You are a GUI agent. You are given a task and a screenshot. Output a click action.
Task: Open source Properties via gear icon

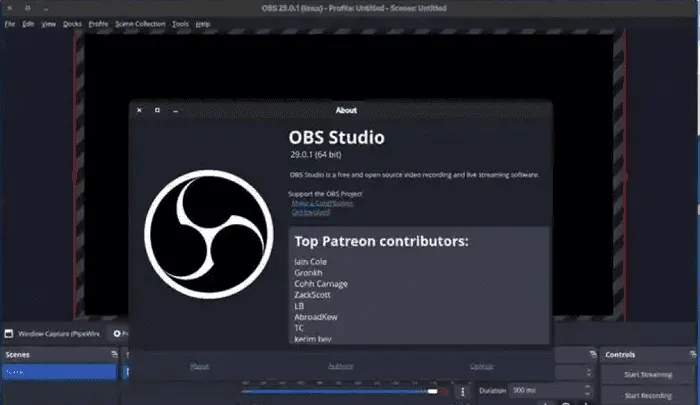117,334
